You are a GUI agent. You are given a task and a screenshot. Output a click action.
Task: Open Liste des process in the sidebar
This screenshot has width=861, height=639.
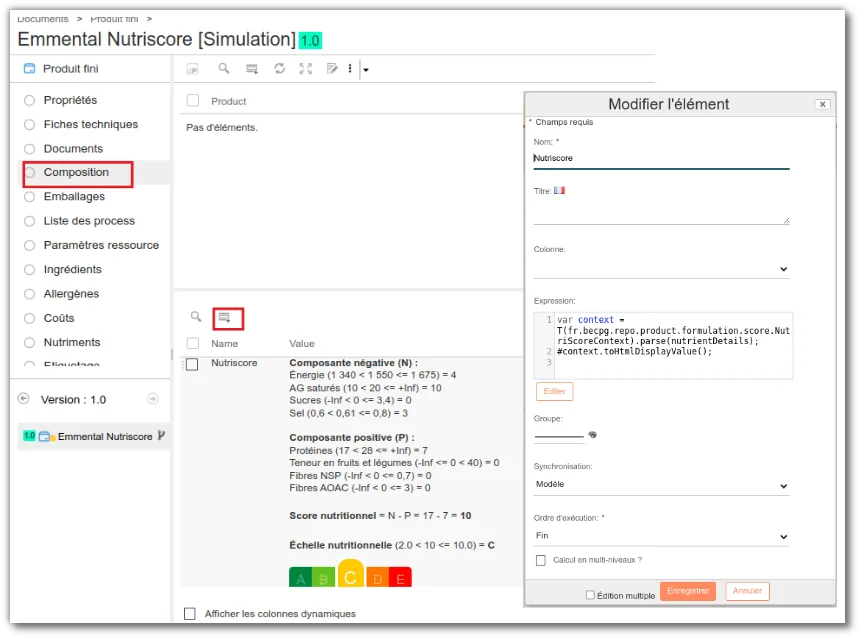[89, 221]
